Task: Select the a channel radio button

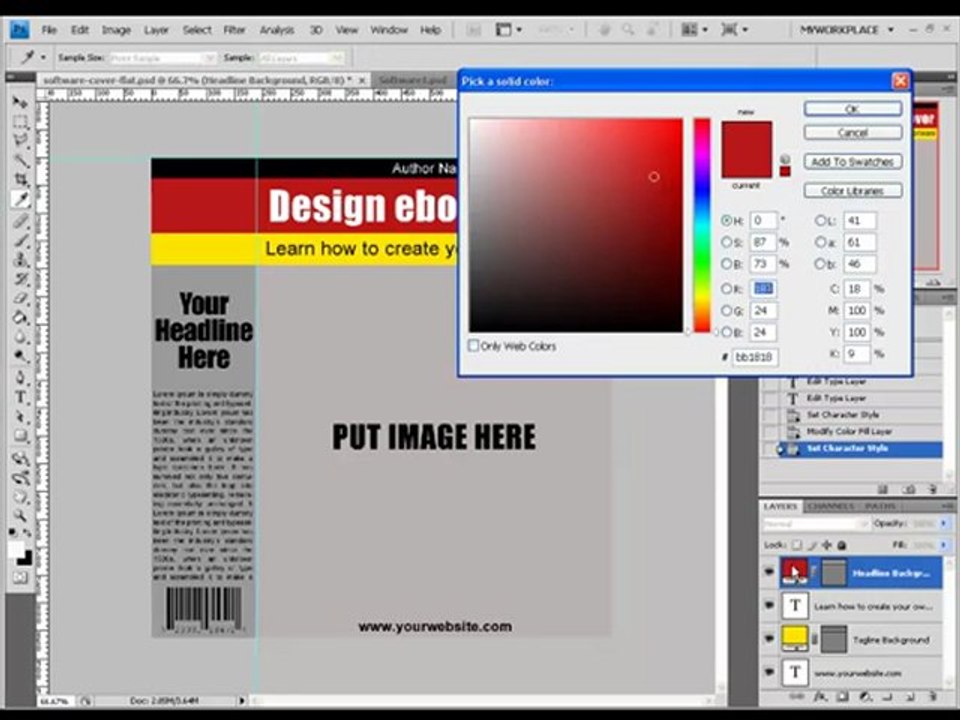Action: (820, 242)
